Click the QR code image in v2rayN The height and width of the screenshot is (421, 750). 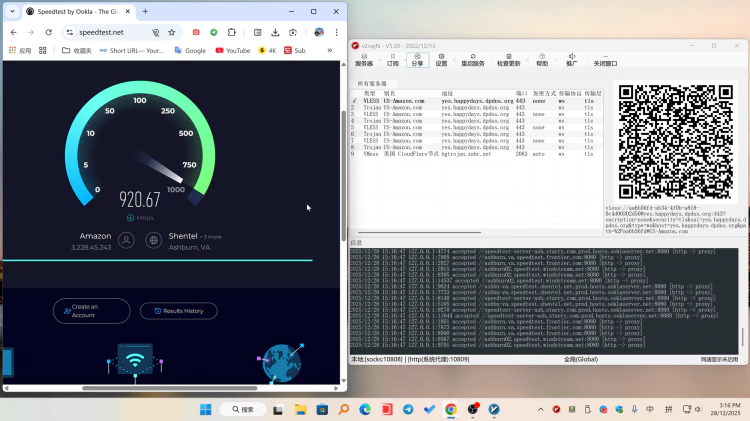pyautogui.click(x=676, y=142)
